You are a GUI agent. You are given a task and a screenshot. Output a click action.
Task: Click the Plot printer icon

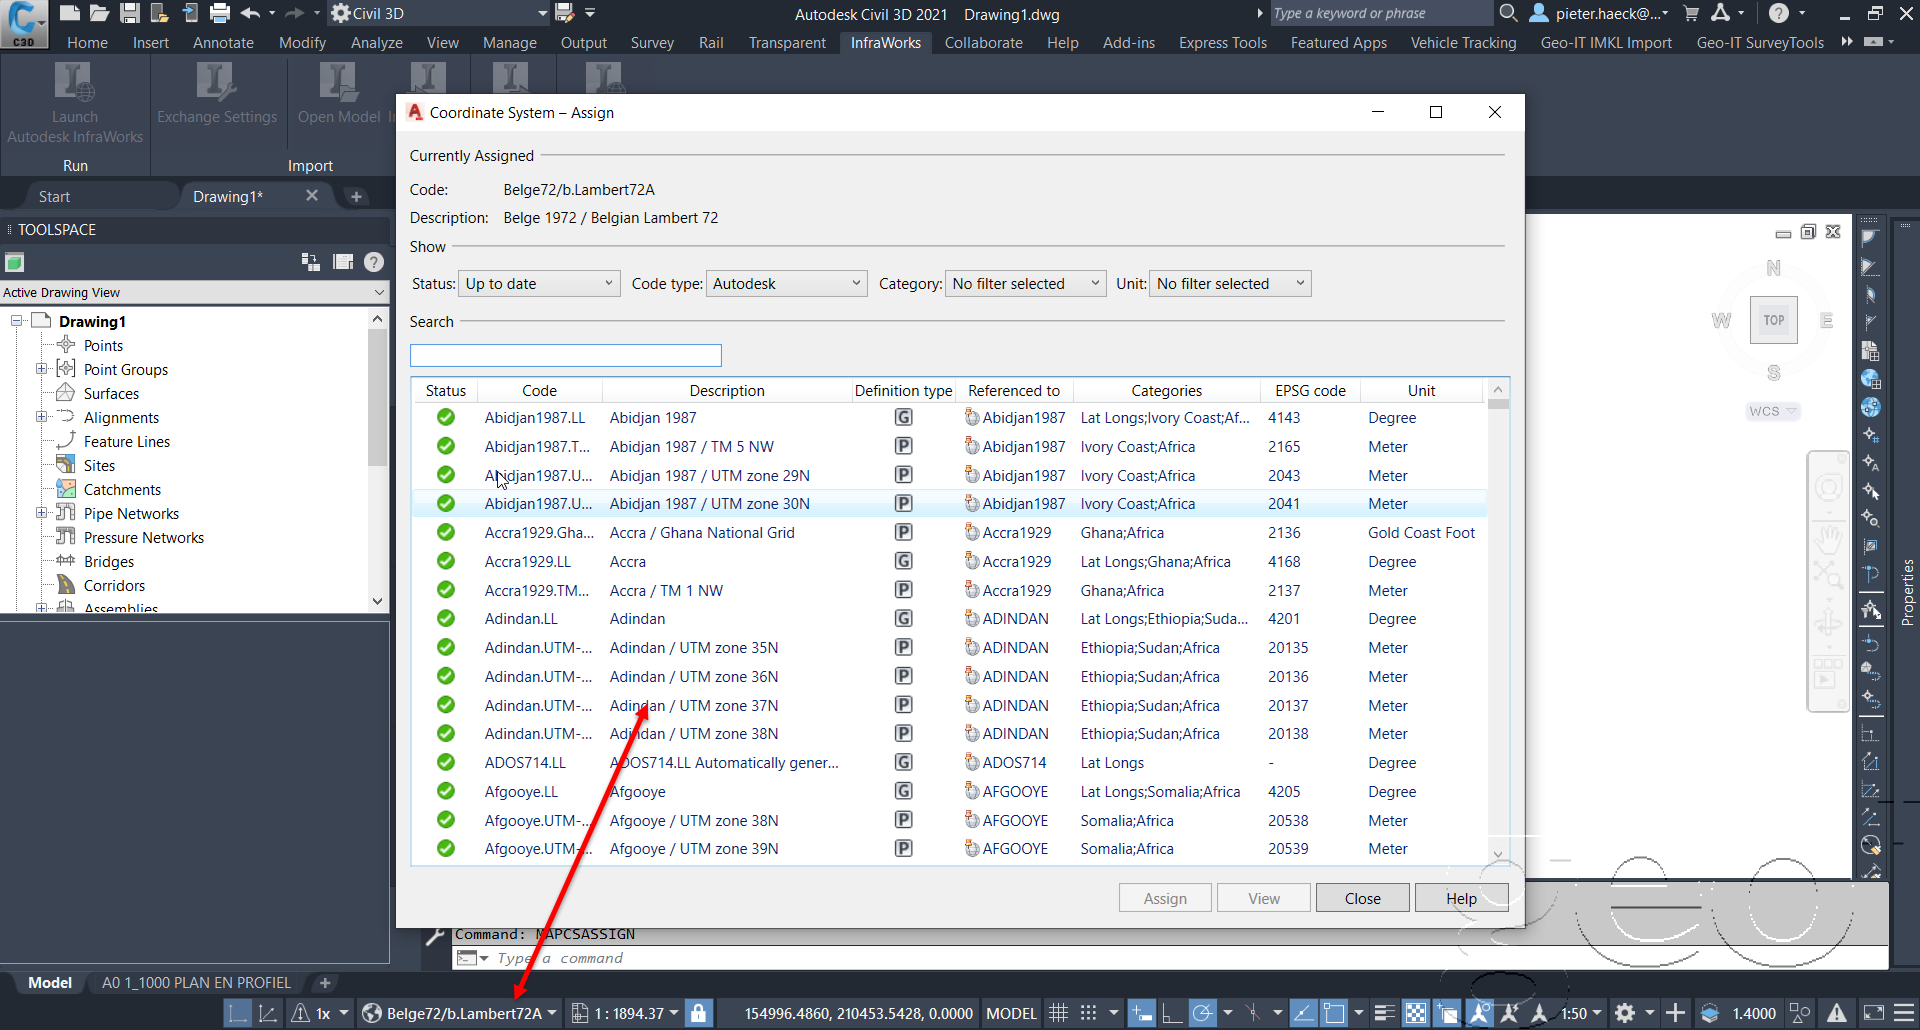point(220,13)
